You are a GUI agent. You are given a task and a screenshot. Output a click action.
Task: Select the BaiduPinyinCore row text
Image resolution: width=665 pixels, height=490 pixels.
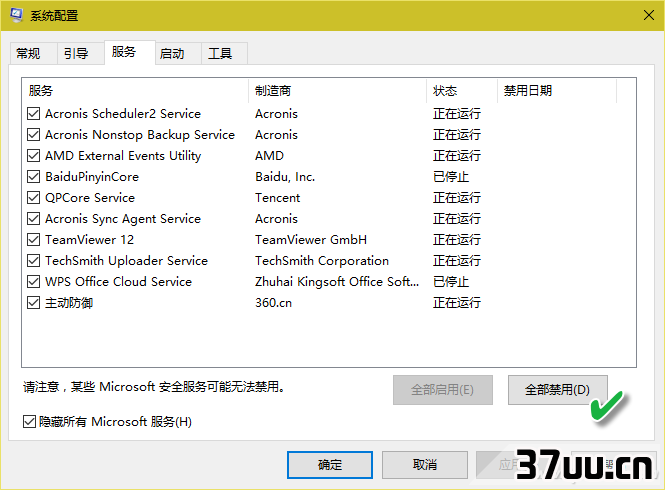(92, 176)
